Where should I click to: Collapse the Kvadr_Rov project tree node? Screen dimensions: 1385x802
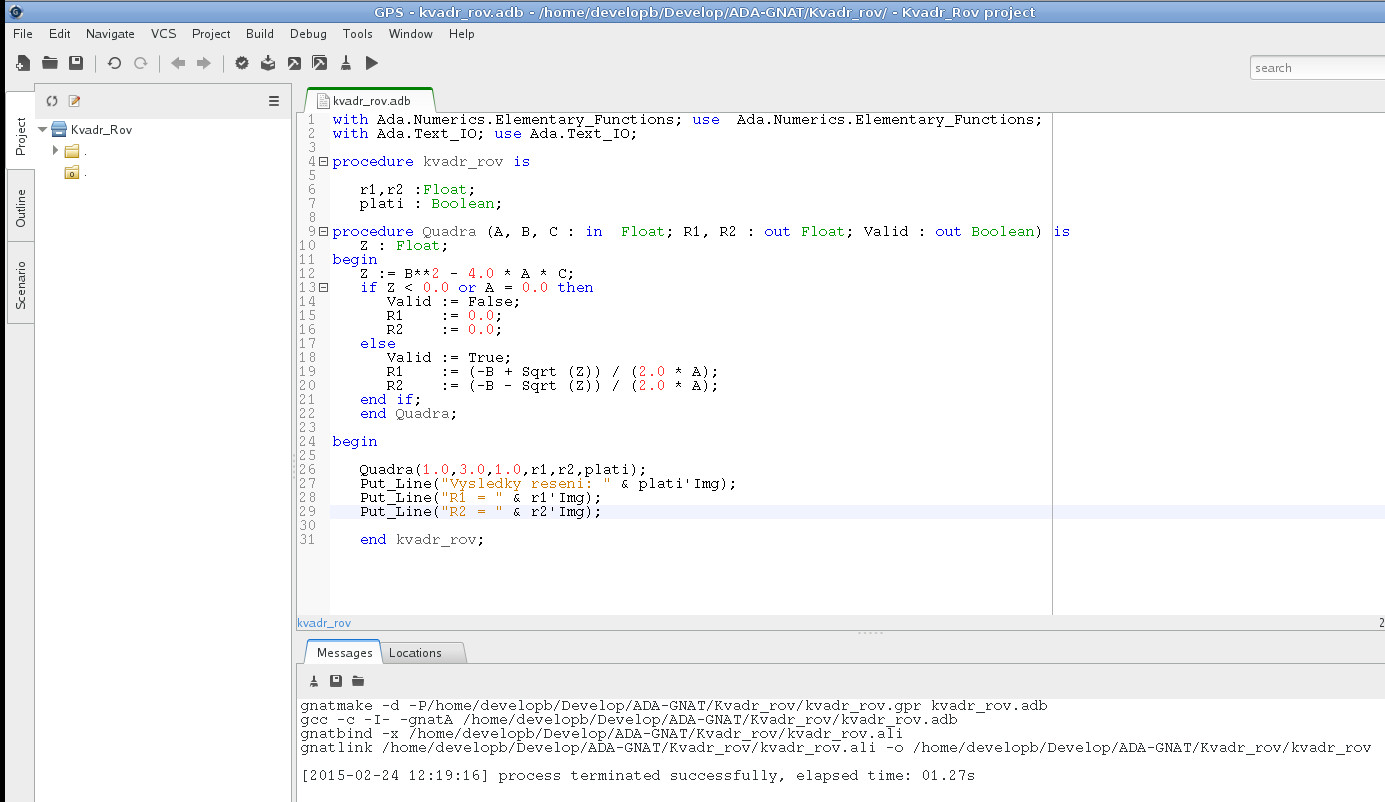pyautogui.click(x=42, y=129)
